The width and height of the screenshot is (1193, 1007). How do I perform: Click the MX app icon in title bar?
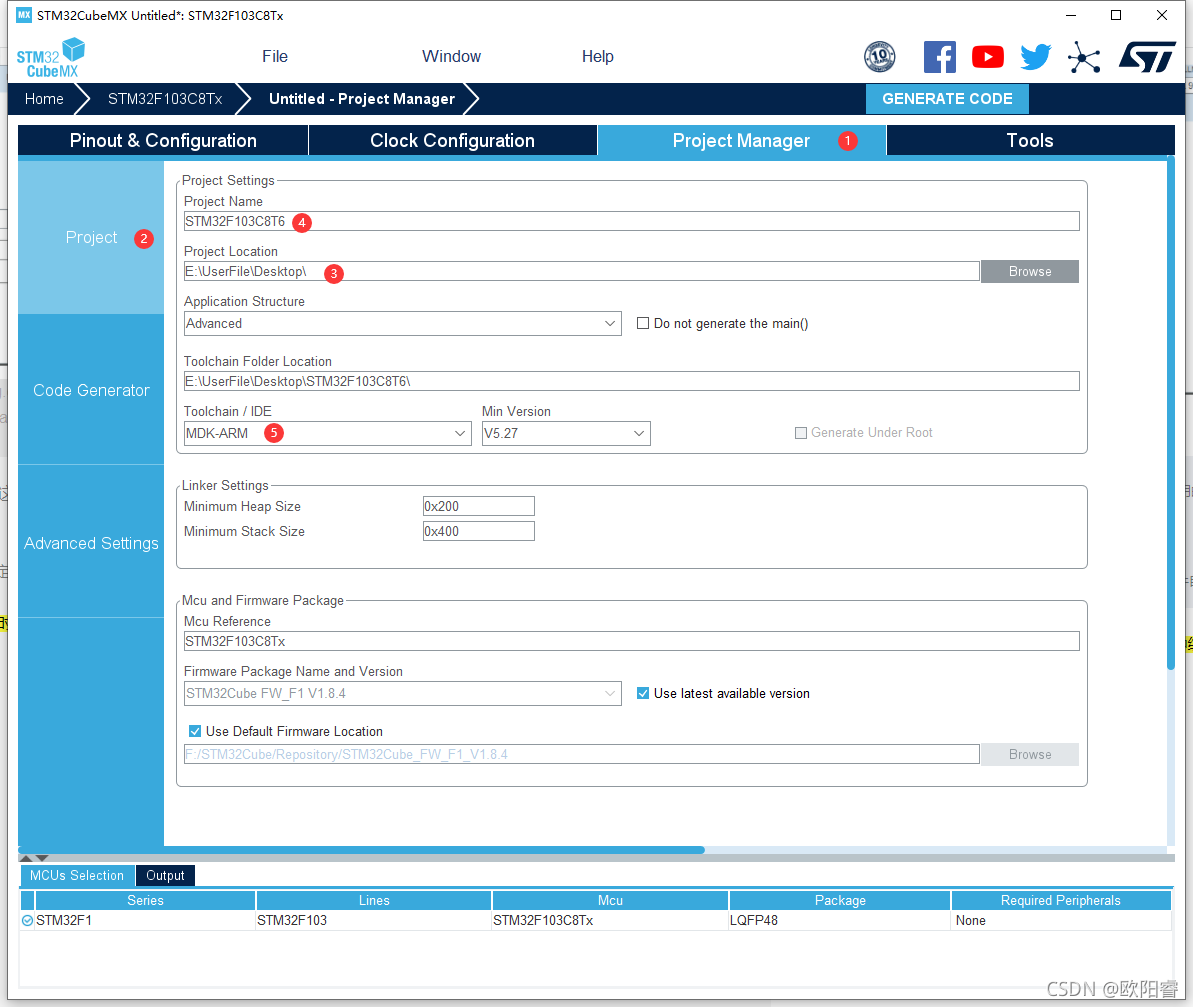point(24,15)
